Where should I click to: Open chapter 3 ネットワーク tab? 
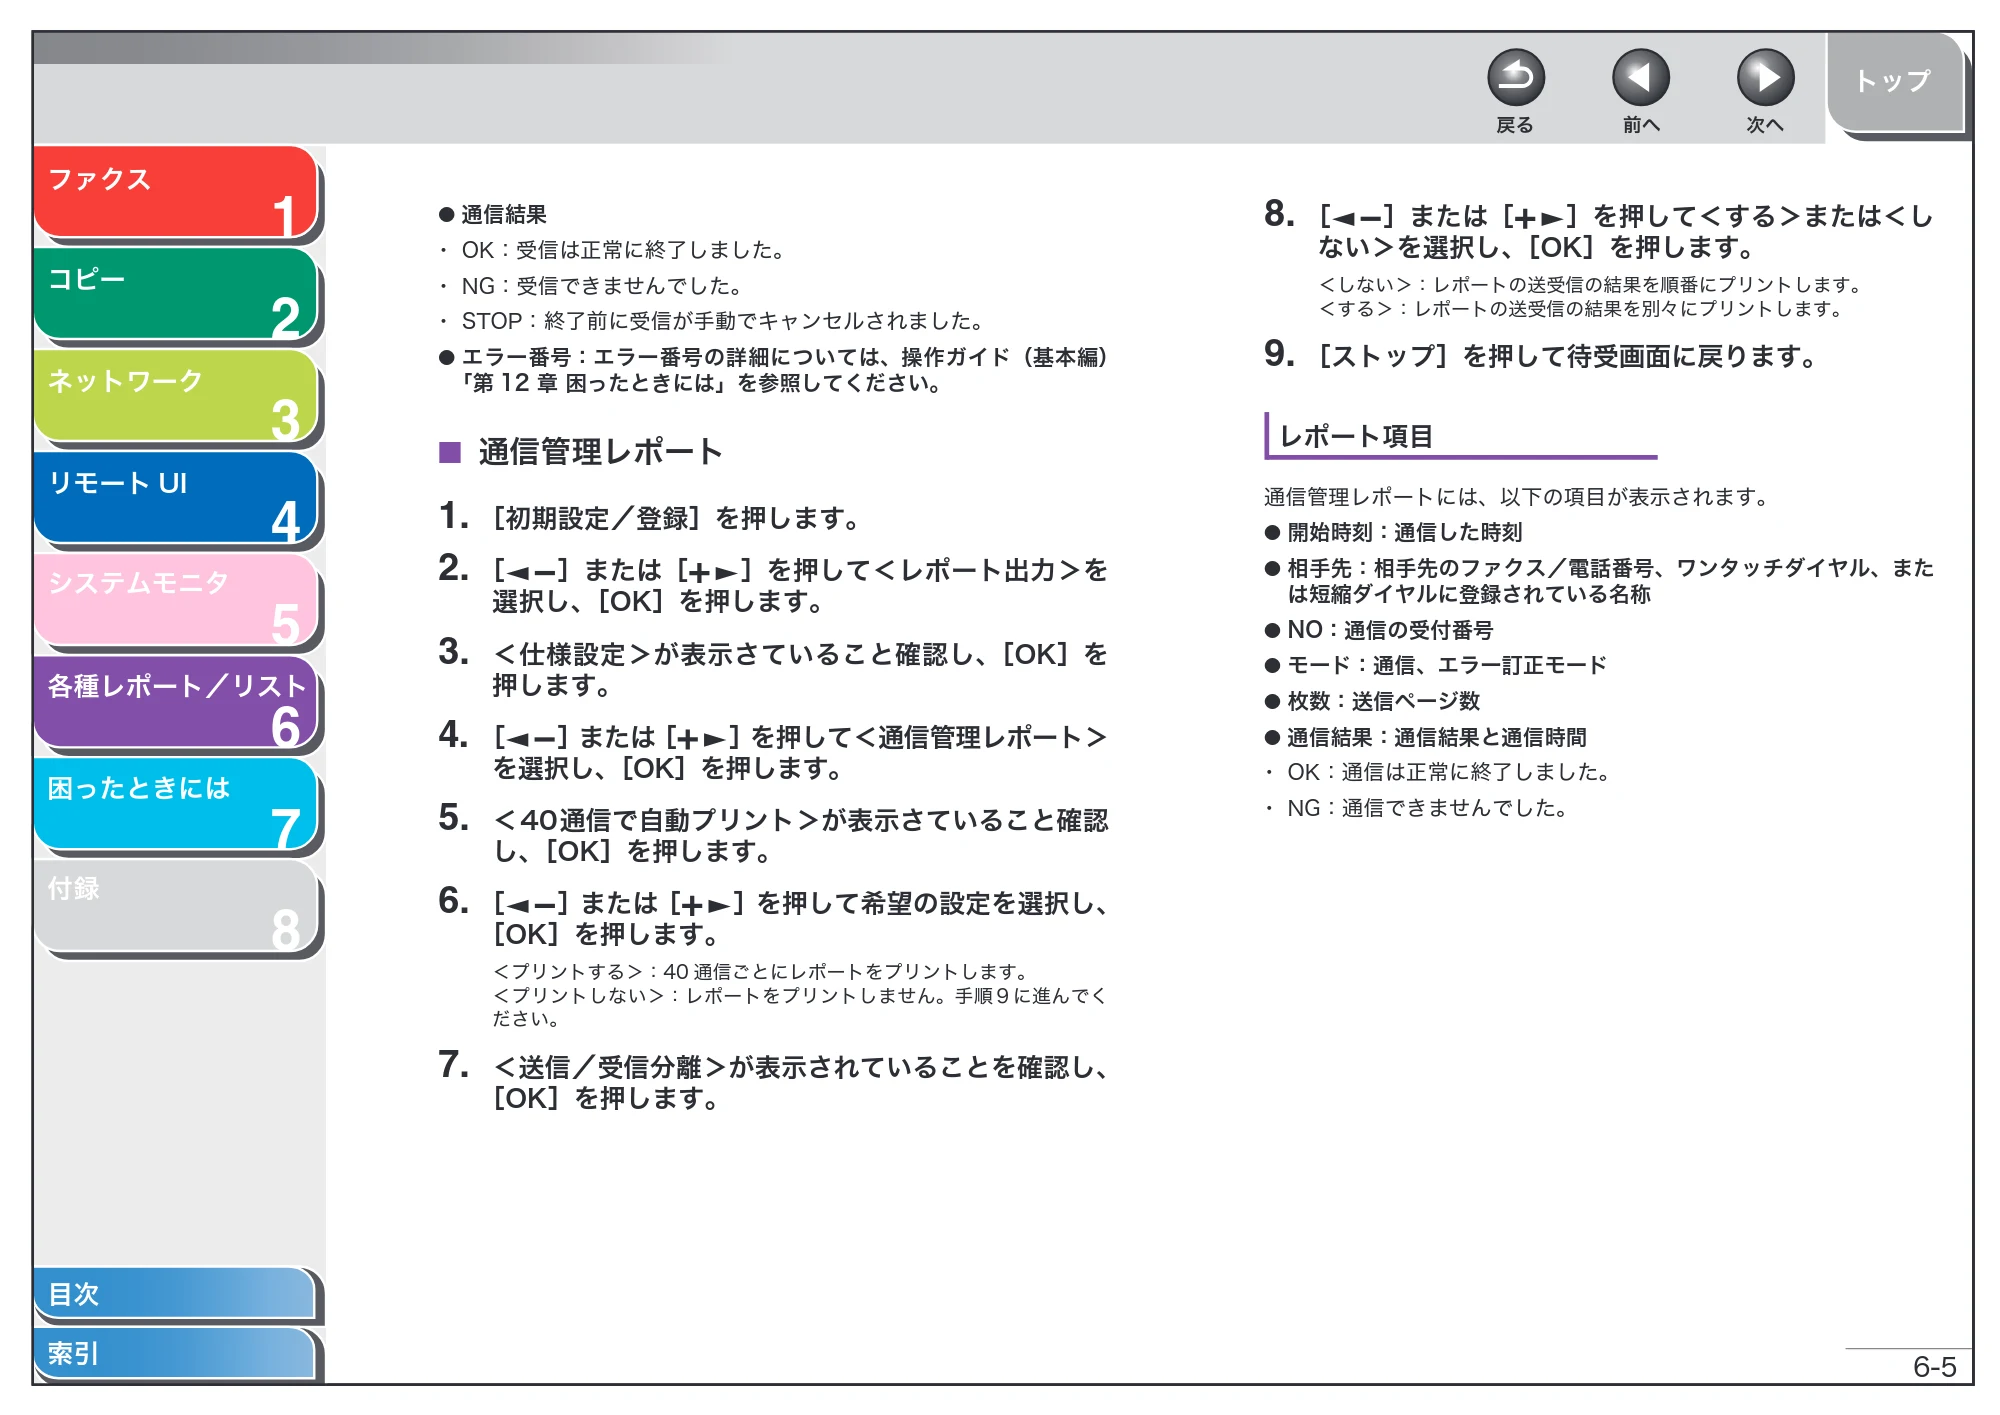176,396
